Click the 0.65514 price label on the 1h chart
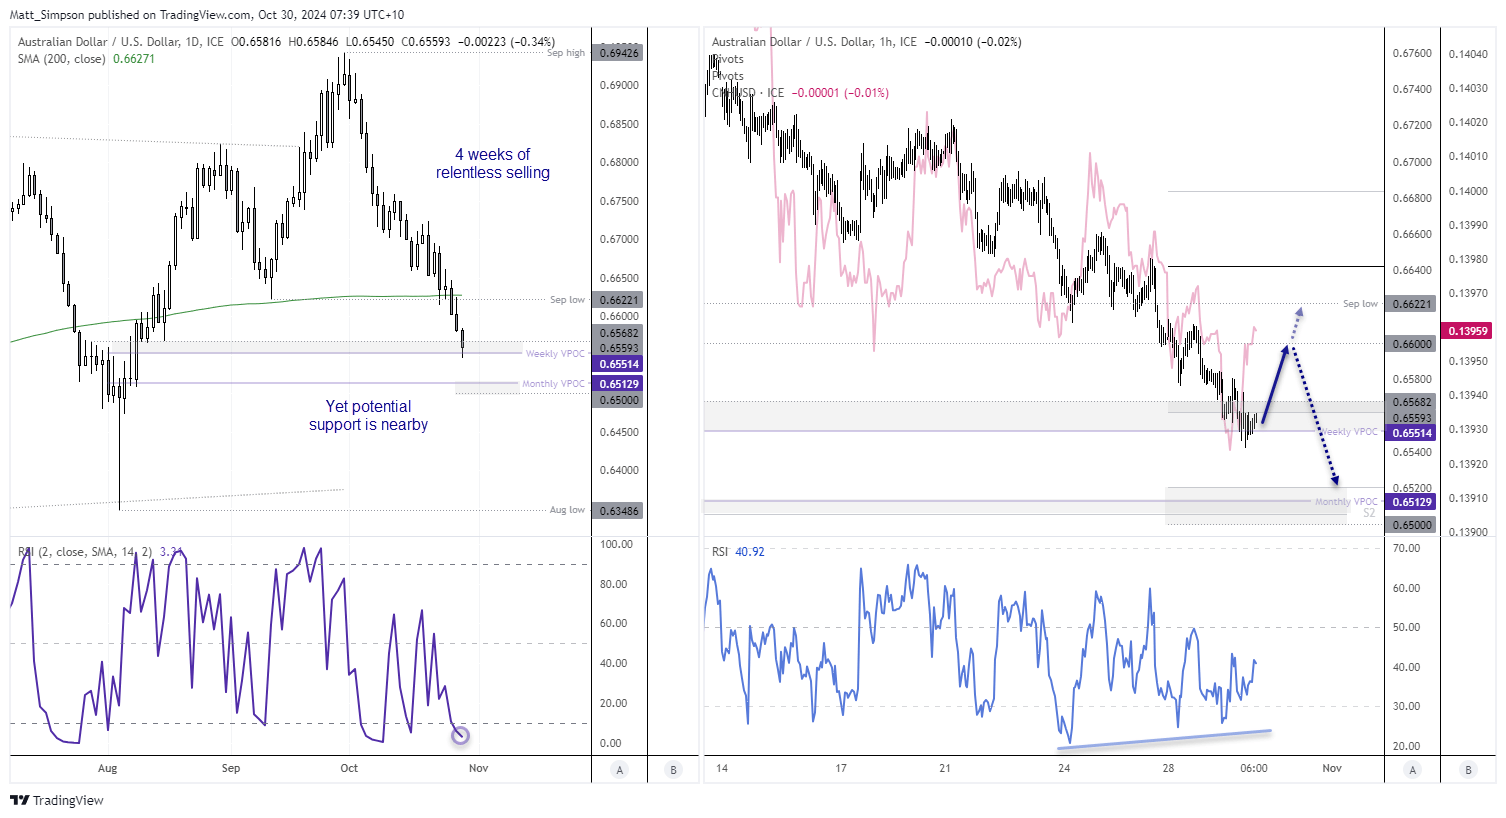Viewport: 1506px width, 818px height. pyautogui.click(x=1412, y=433)
